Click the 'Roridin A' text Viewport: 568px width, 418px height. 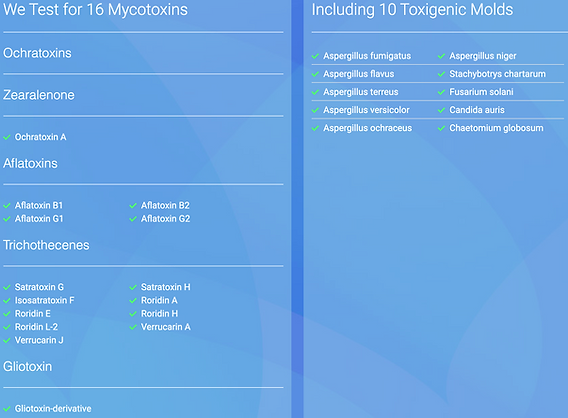click(159, 300)
